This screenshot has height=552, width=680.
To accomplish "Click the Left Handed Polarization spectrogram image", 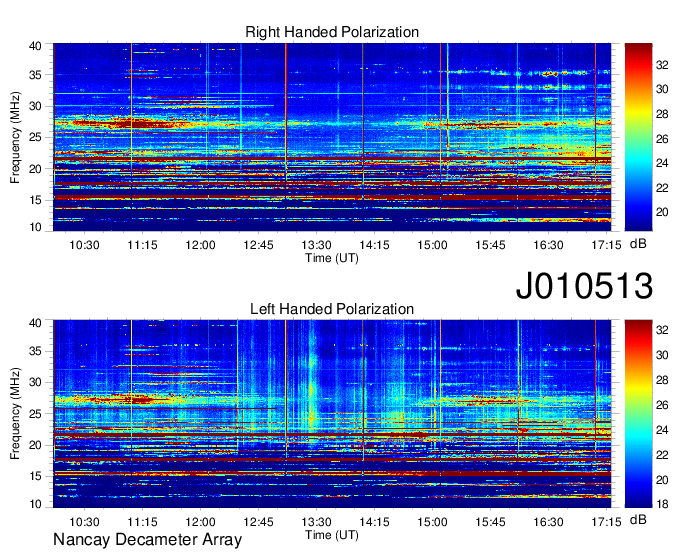I will click(x=332, y=414).
